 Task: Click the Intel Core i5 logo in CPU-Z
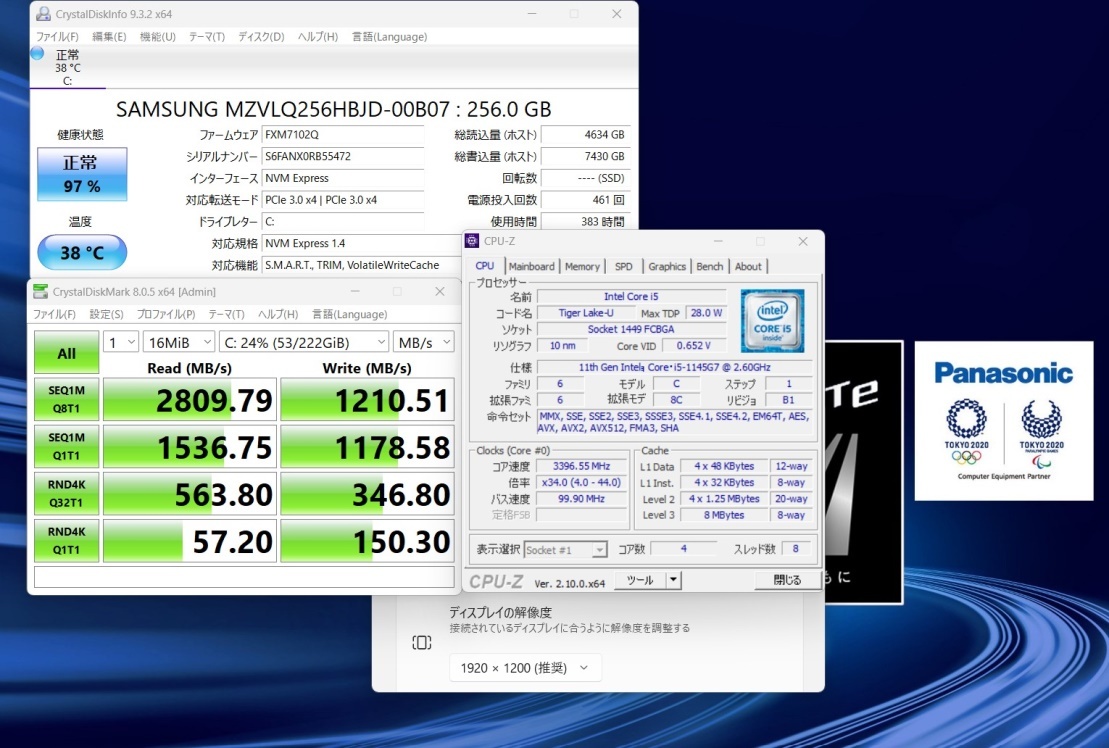(772, 321)
